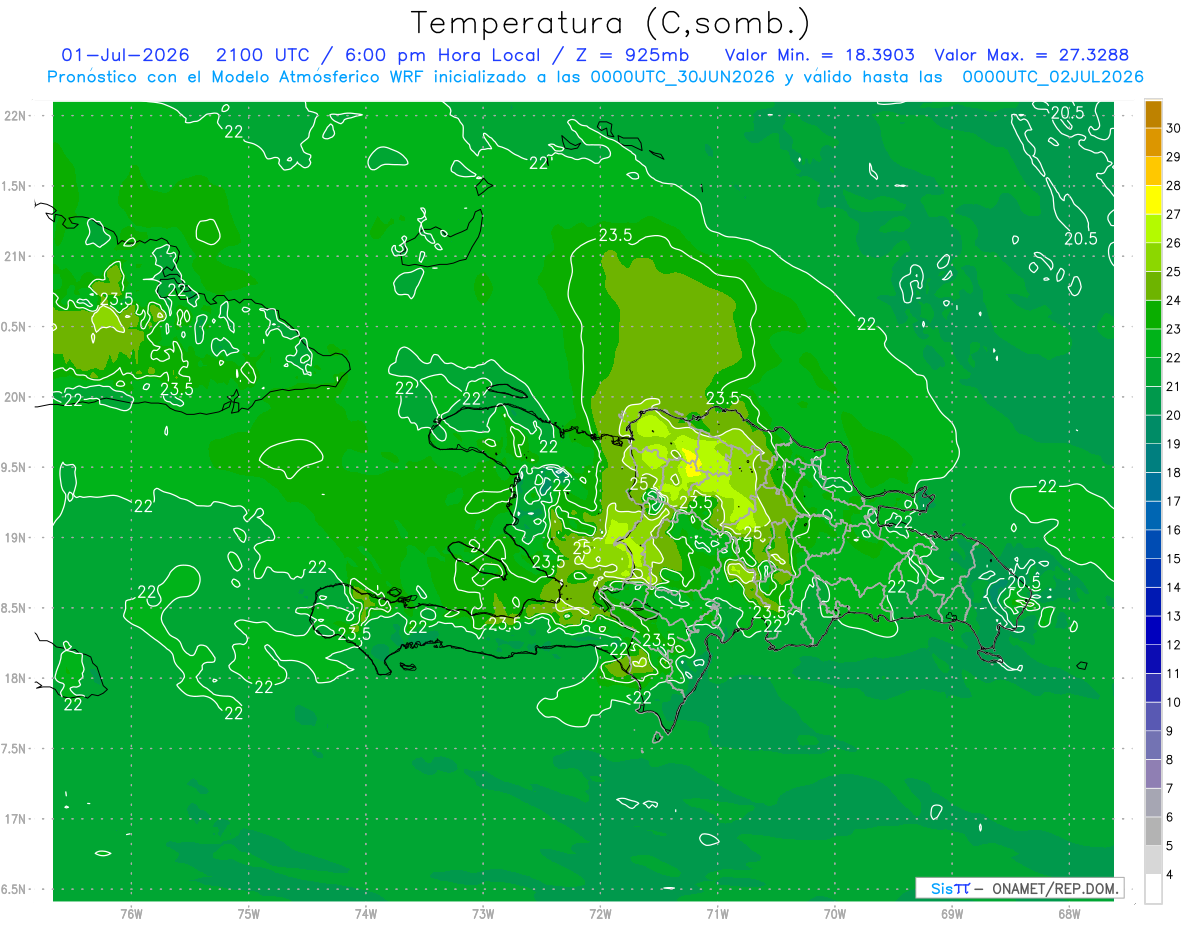Click the color scale label "19"
Image resolution: width=1200 pixels, height=927 pixels.
(1174, 444)
